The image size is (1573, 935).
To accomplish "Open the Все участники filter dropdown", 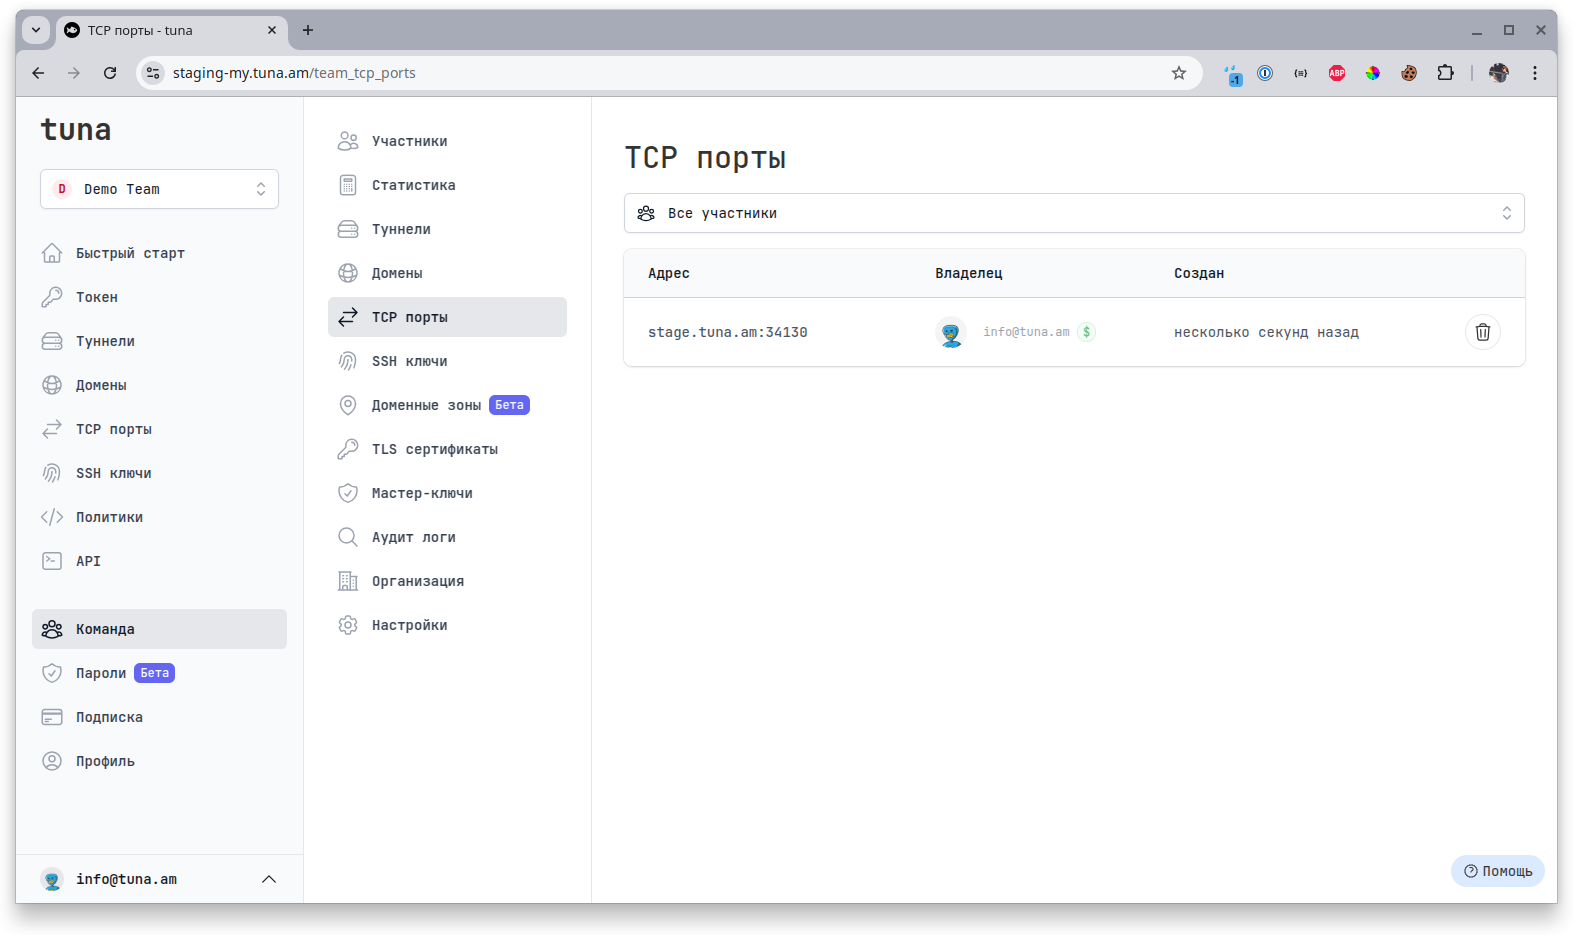I will 1074,213.
